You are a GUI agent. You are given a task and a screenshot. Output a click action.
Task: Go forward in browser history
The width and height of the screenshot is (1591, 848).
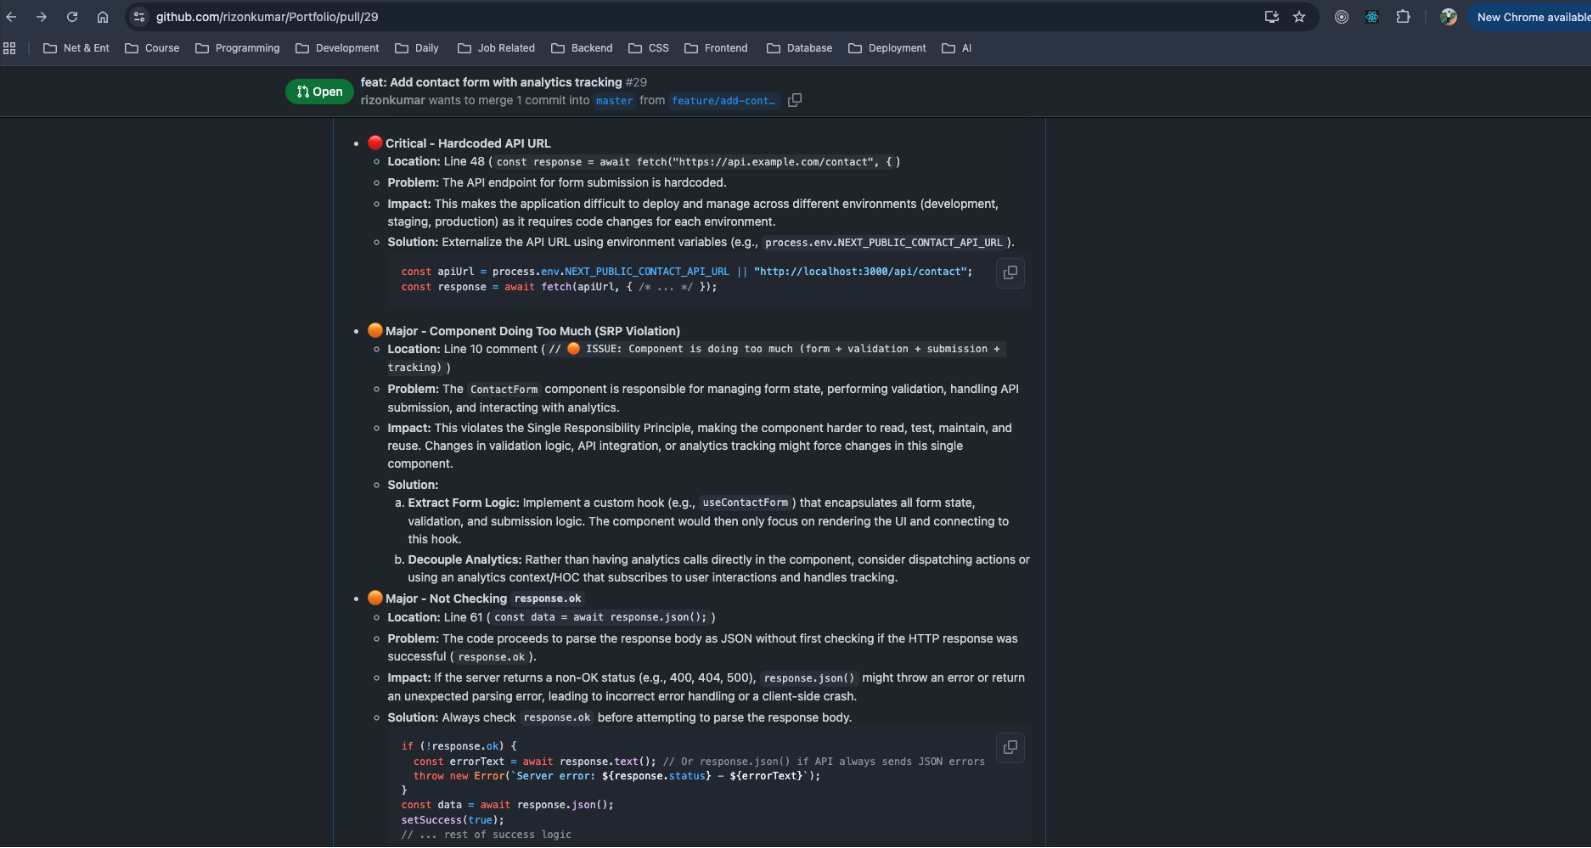click(x=42, y=17)
